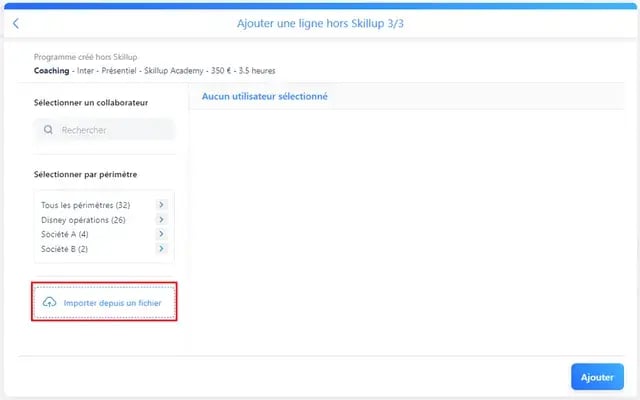
Task: Select Société B (2) row
Action: pyautogui.click(x=104, y=249)
